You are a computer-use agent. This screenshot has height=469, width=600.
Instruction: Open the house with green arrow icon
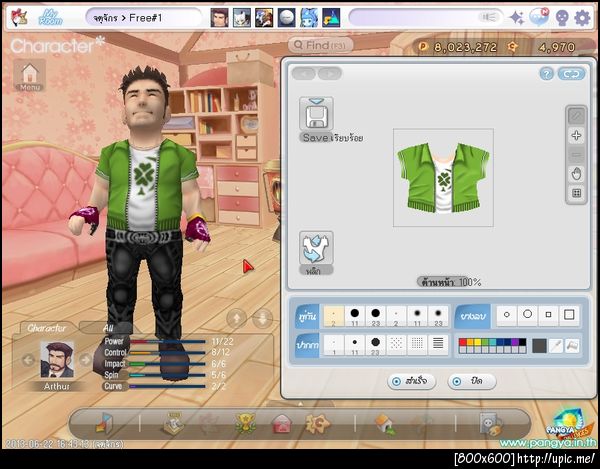pos(385,424)
